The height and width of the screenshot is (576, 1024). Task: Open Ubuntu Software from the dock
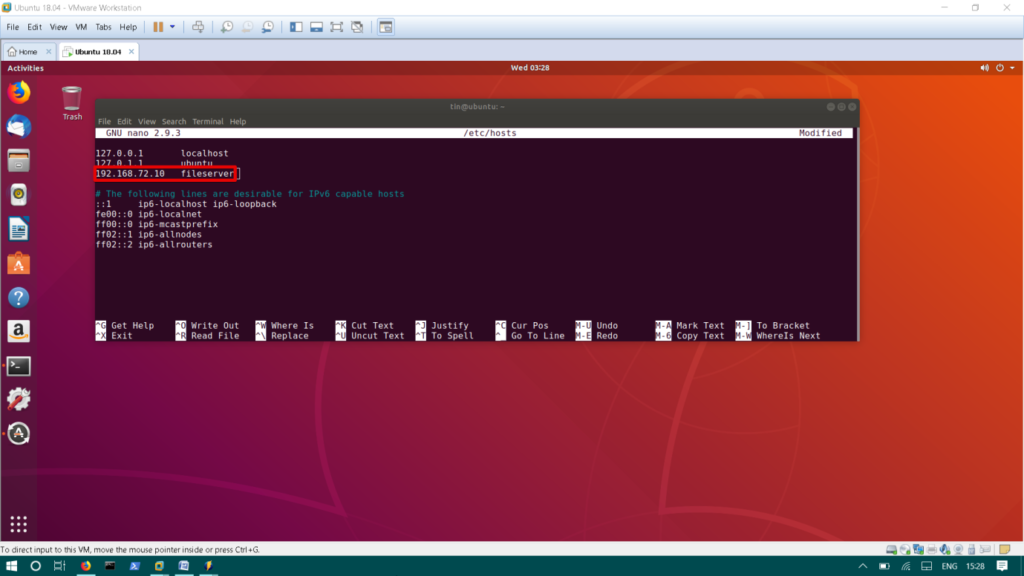tap(18, 263)
